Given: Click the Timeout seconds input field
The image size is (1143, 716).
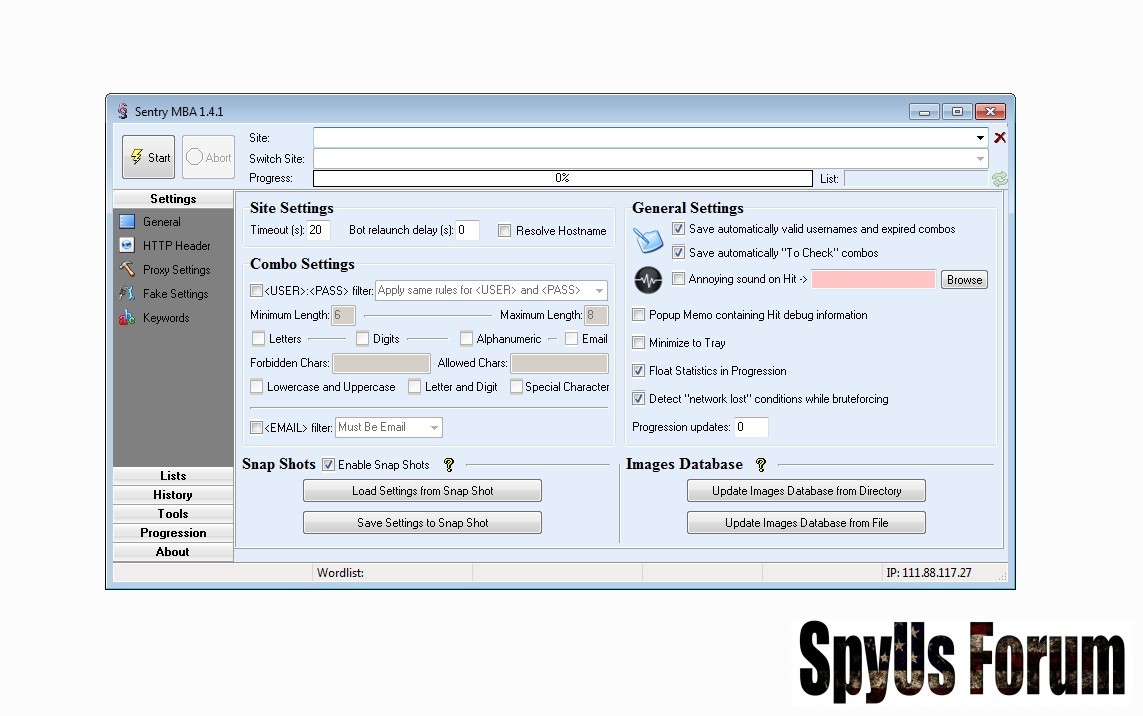Looking at the screenshot, I should click(318, 231).
